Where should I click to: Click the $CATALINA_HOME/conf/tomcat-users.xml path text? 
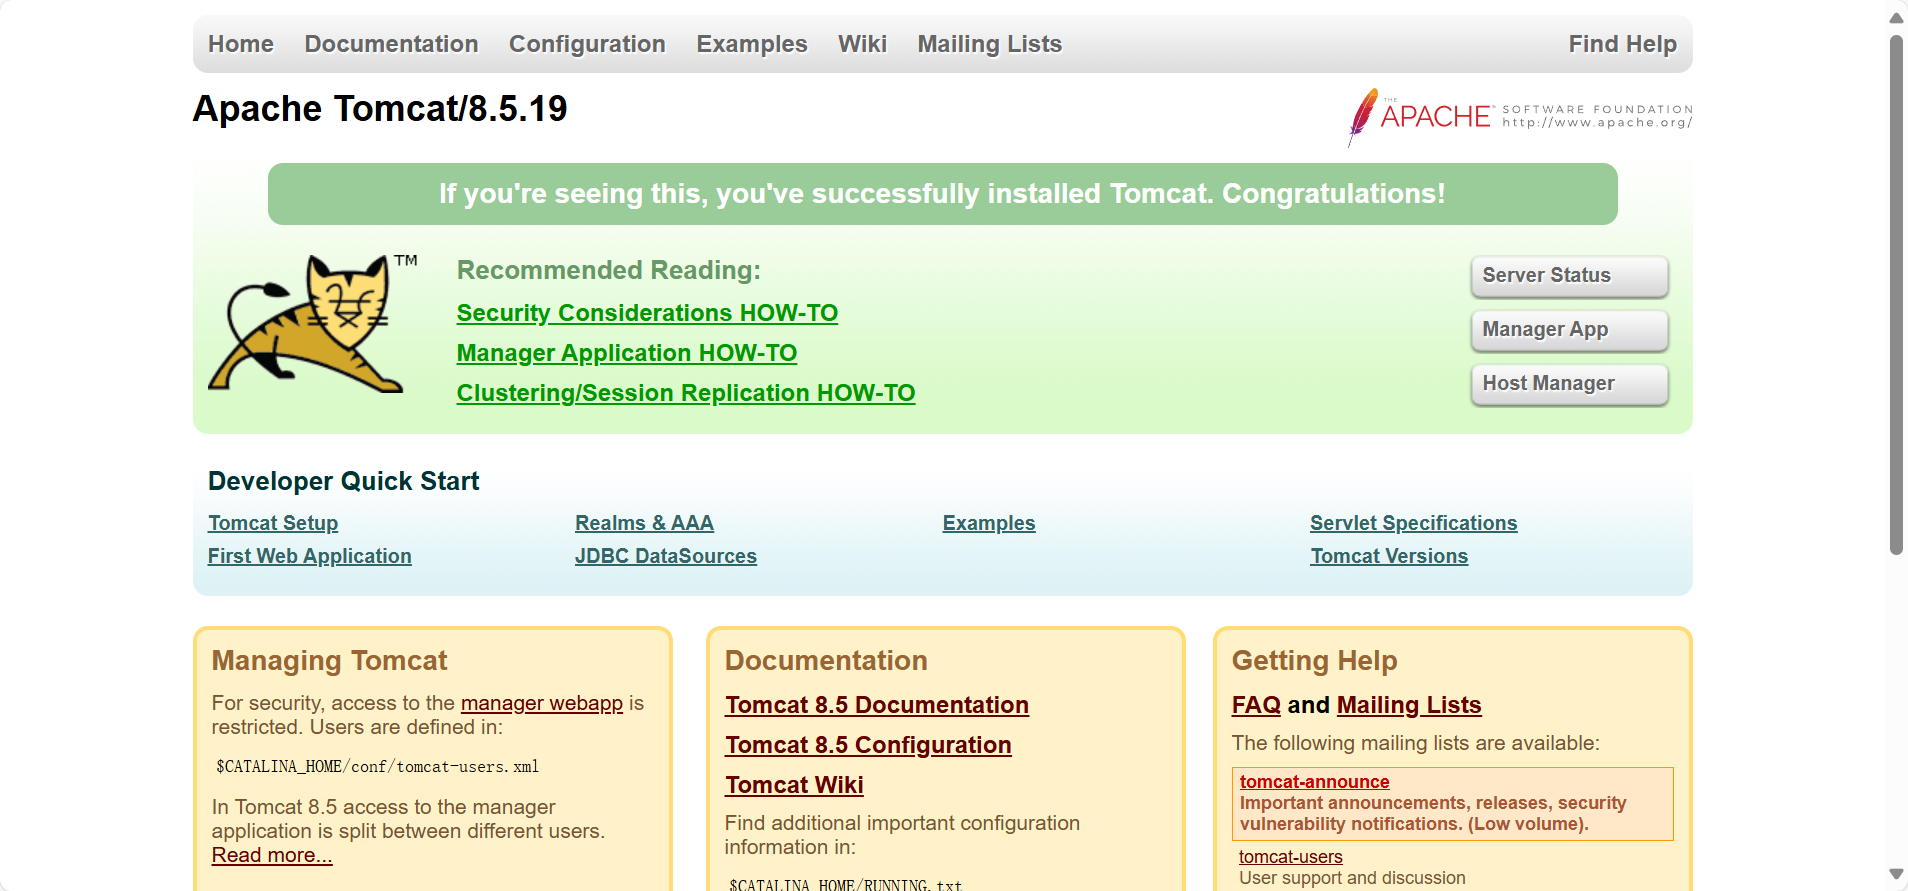tap(377, 767)
